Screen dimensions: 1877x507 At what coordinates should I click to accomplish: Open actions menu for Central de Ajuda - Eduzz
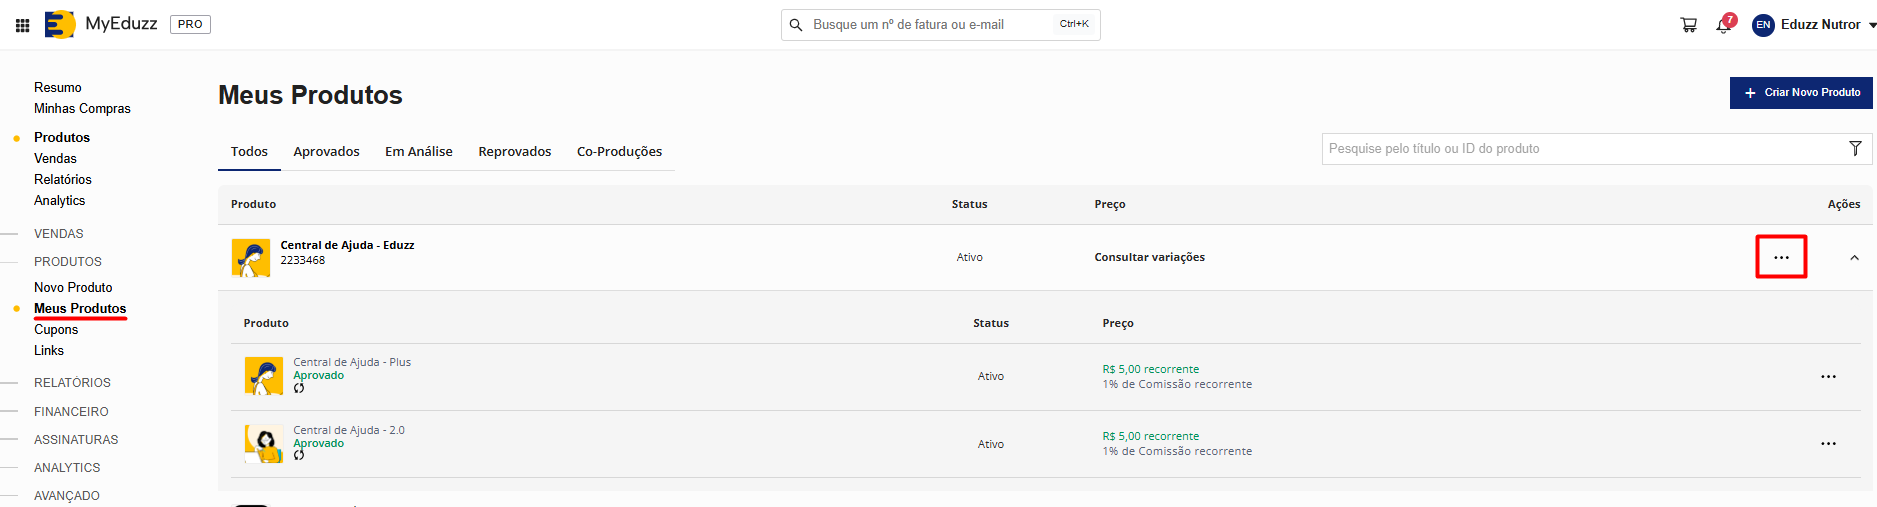tap(1781, 257)
